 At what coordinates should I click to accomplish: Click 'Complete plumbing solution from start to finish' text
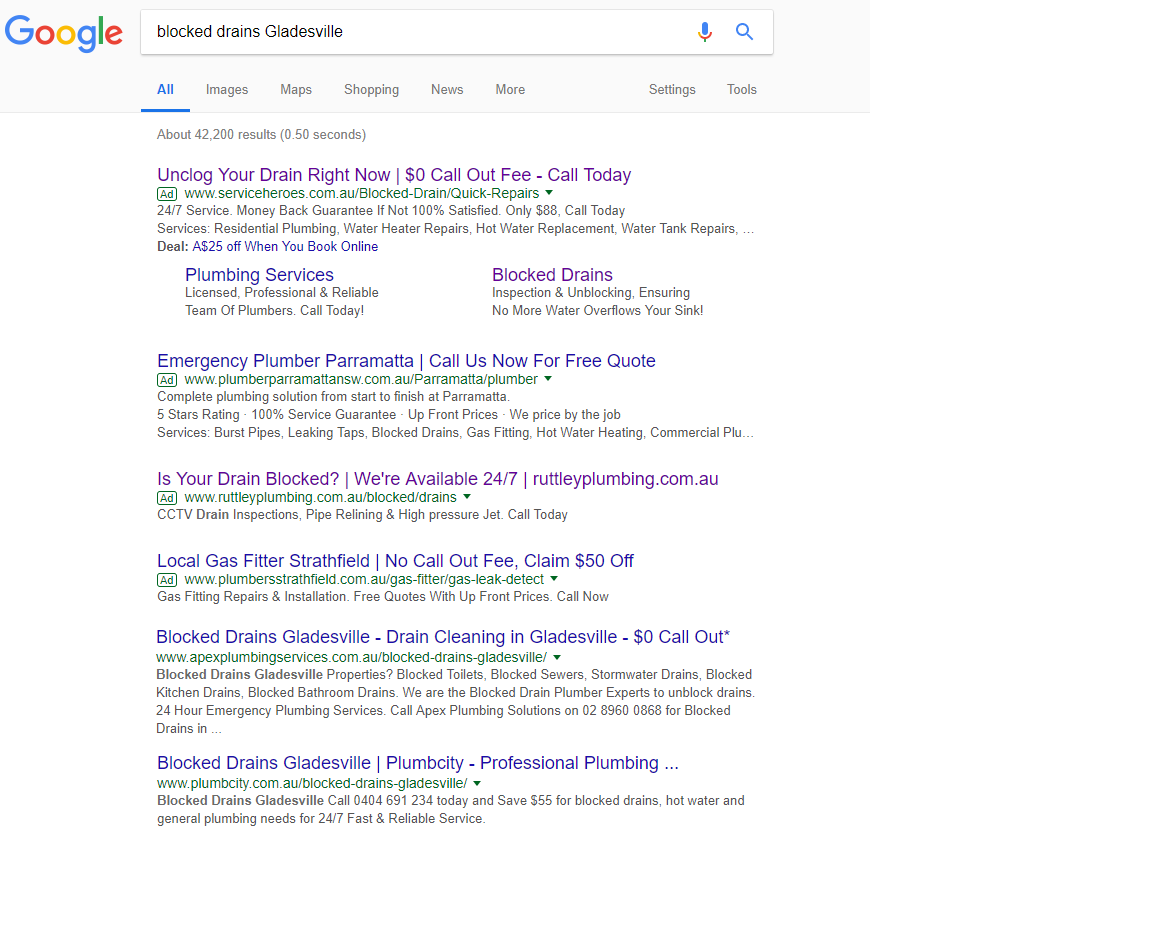pos(333,396)
